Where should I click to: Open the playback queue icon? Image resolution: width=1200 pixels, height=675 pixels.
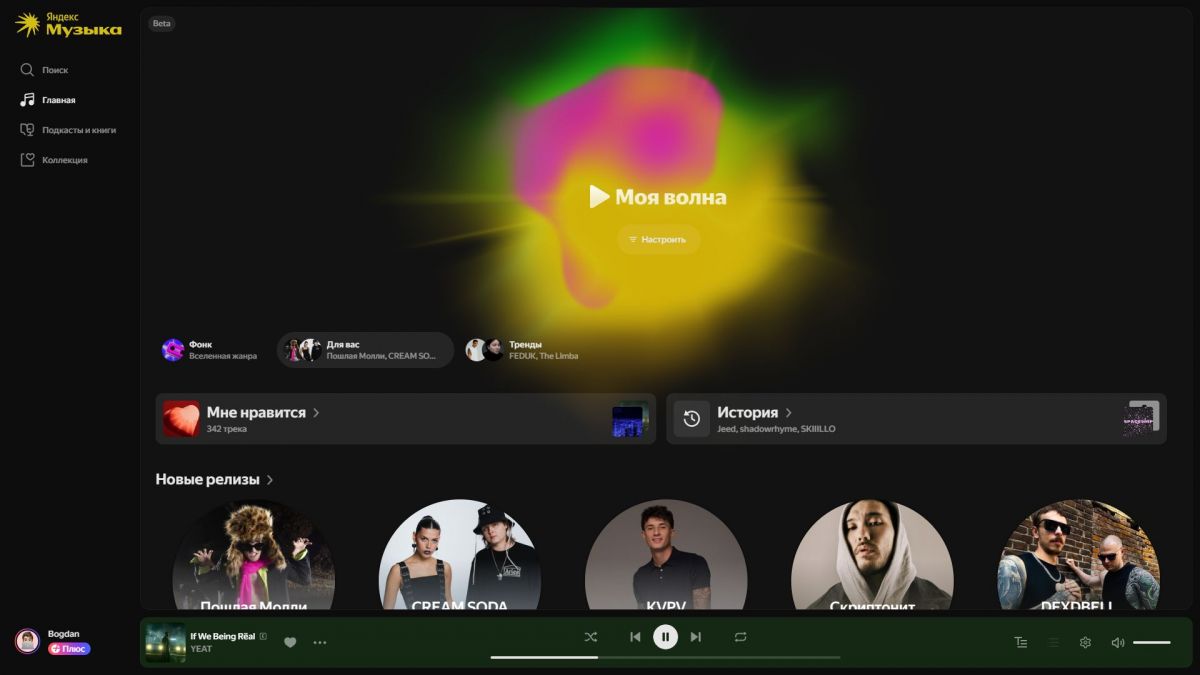point(1053,643)
